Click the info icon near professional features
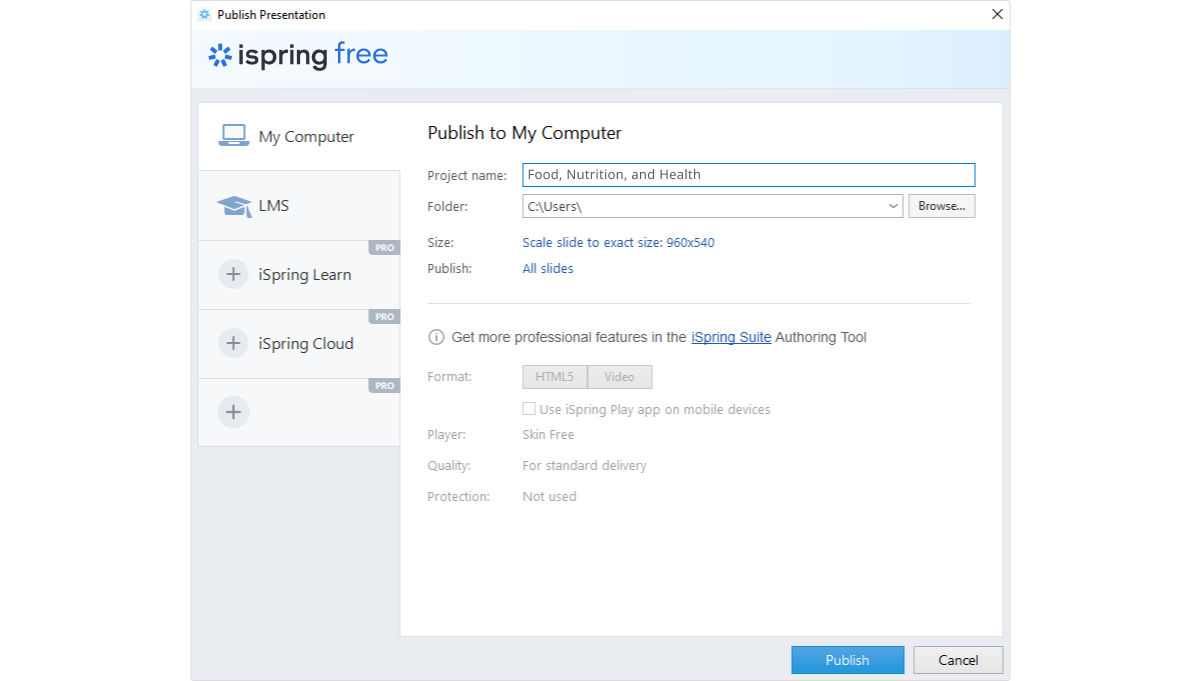Image resolution: width=1201 pixels, height=681 pixels. pos(436,338)
